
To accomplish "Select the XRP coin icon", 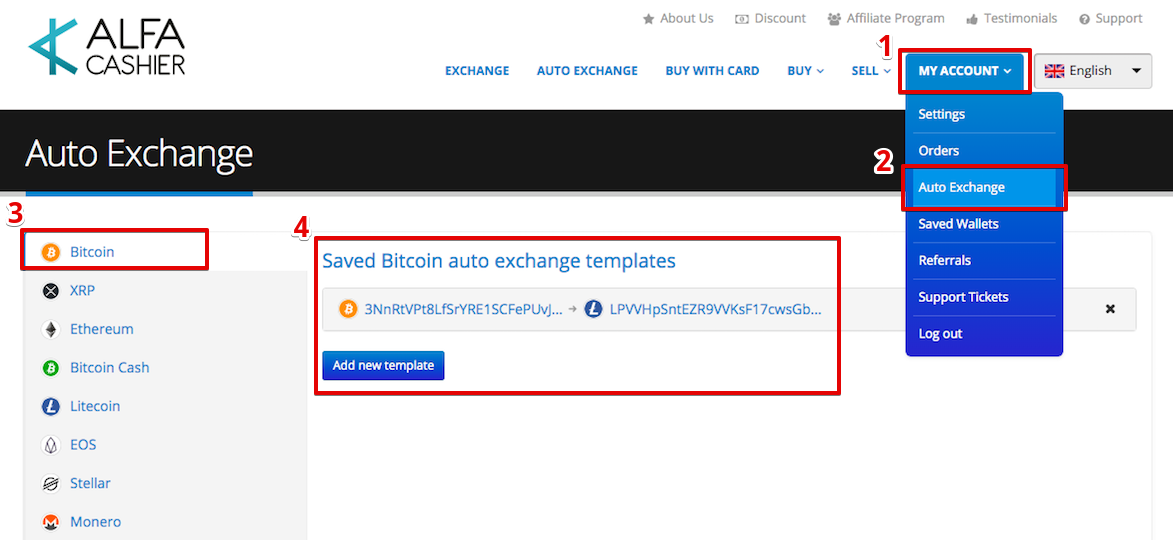I will [51, 291].
